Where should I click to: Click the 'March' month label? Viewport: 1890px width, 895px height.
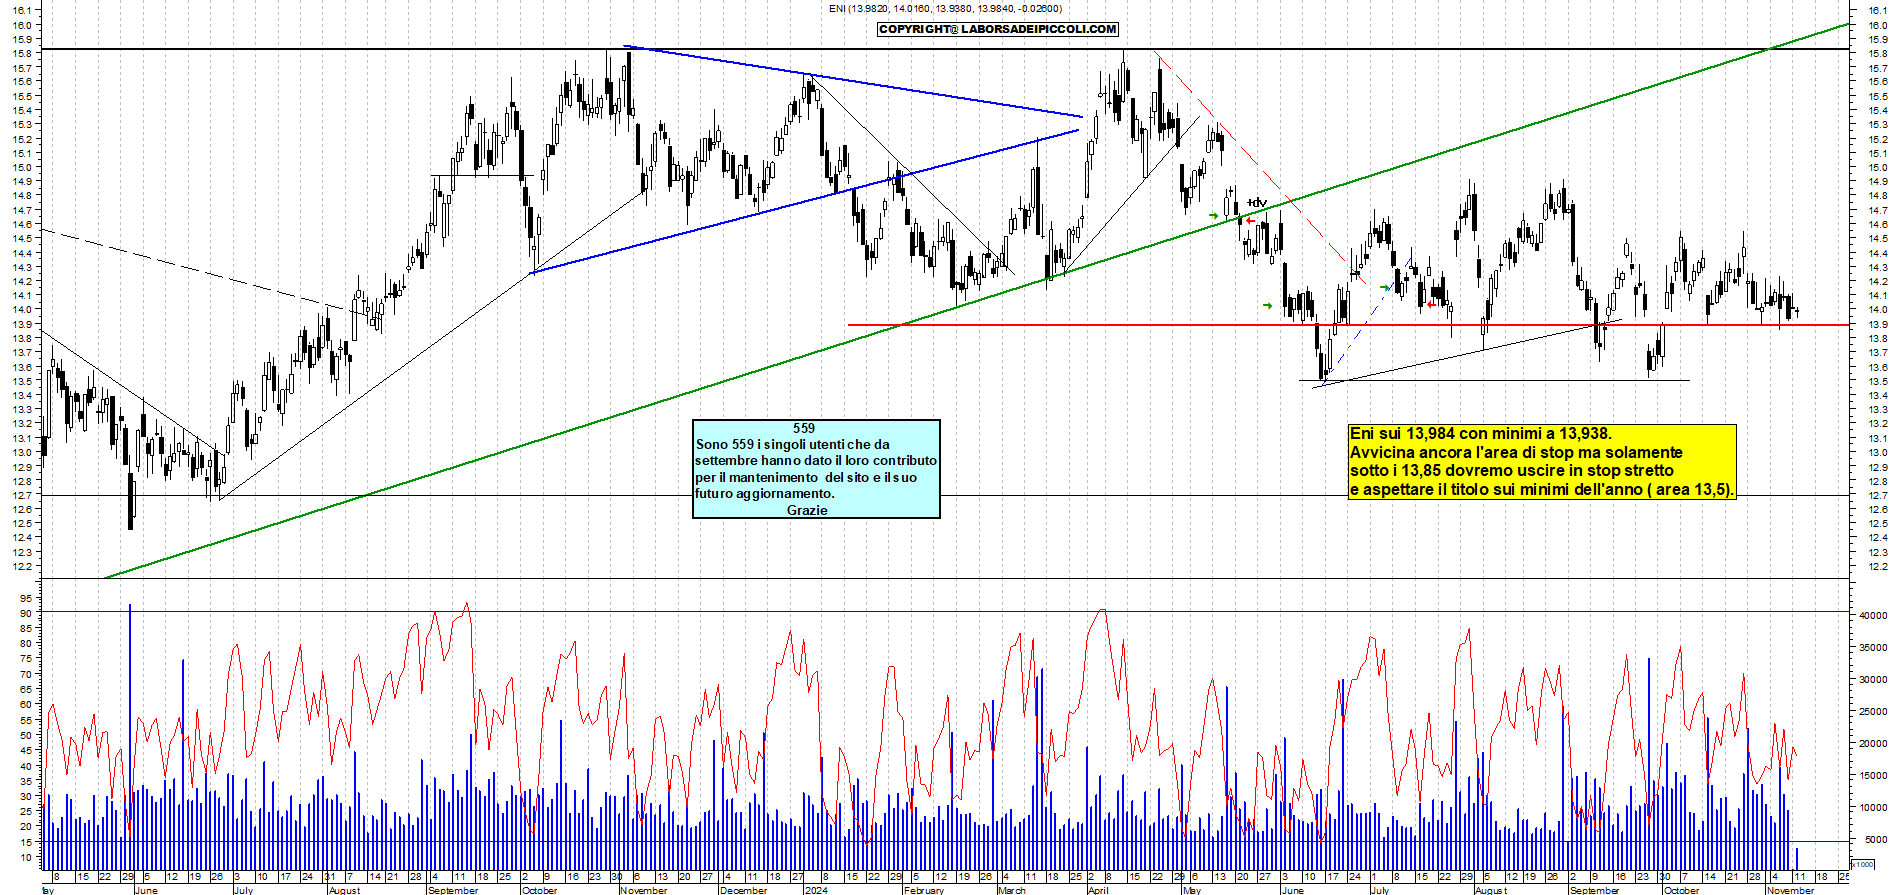[x=1012, y=890]
